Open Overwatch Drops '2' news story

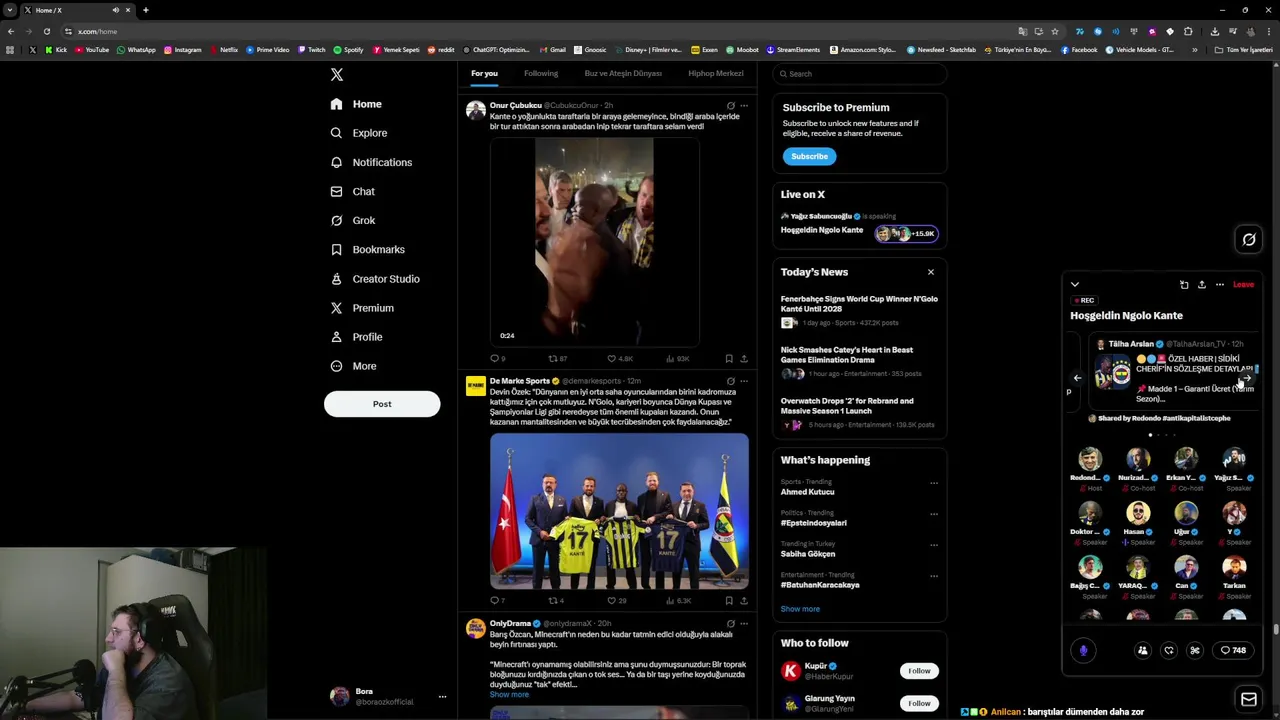[x=859, y=413]
